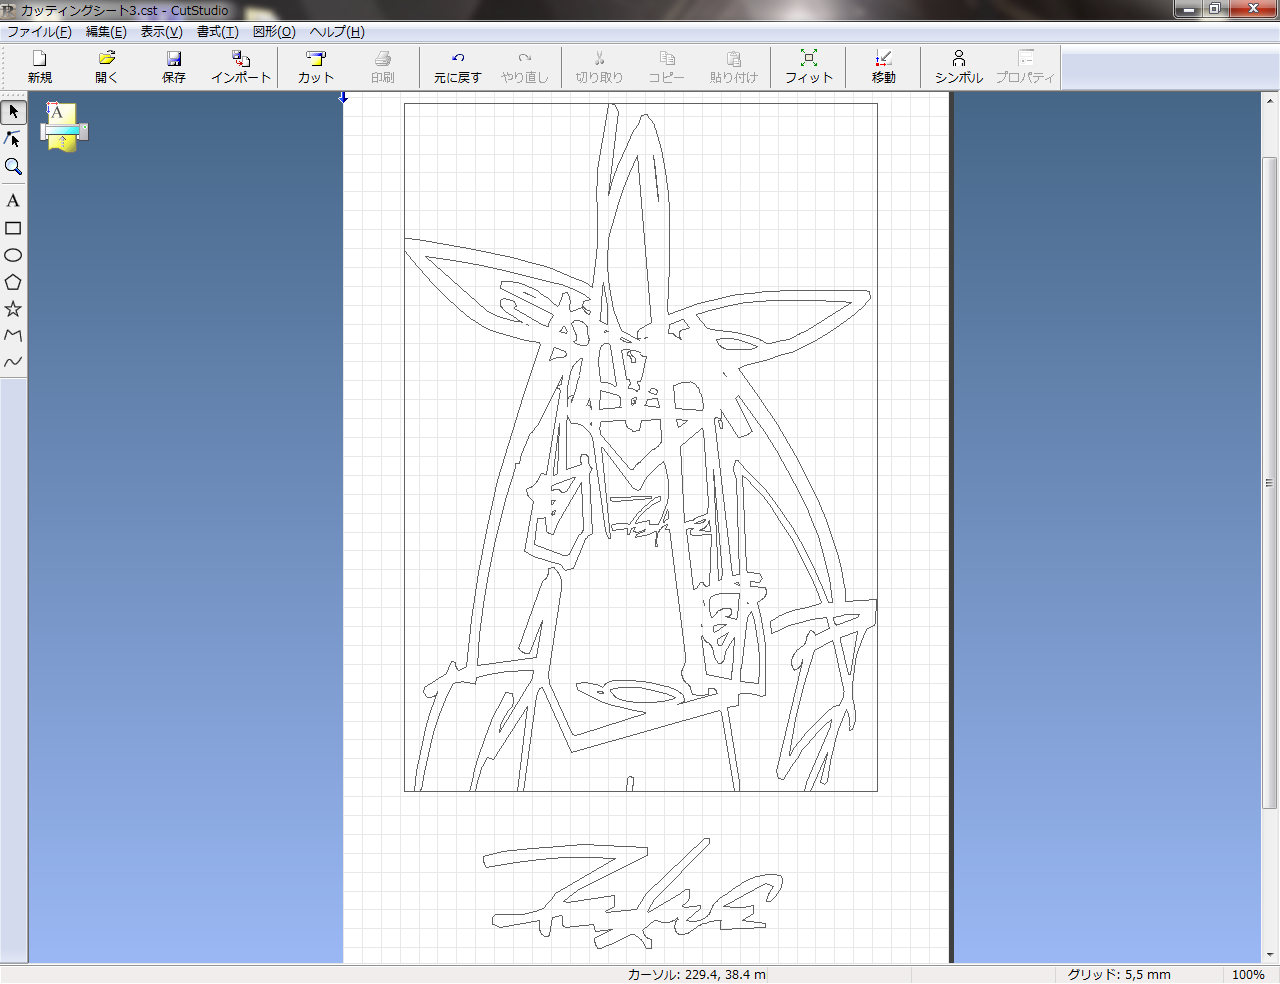The width and height of the screenshot is (1280, 984).
Task: Select the ellipse drawing tool
Action: click(x=13, y=255)
